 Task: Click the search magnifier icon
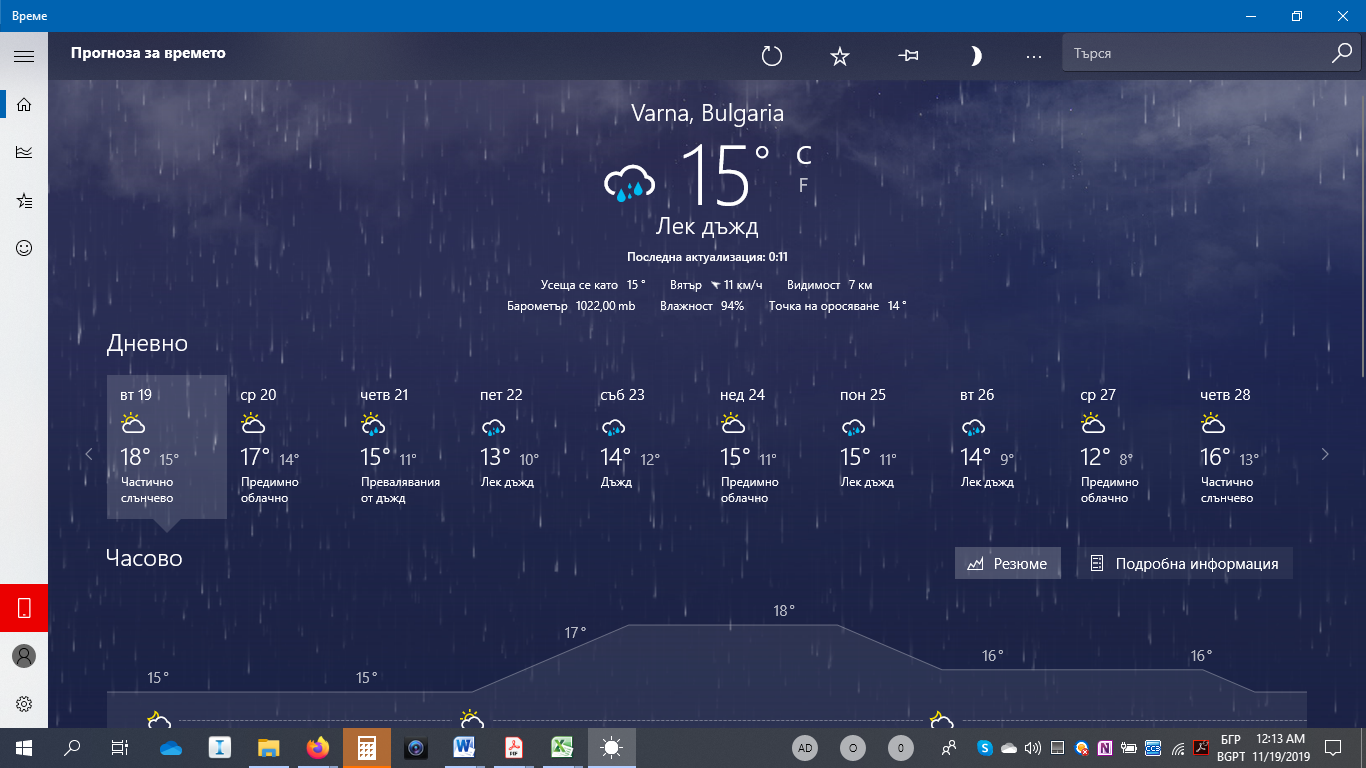[x=1341, y=54]
